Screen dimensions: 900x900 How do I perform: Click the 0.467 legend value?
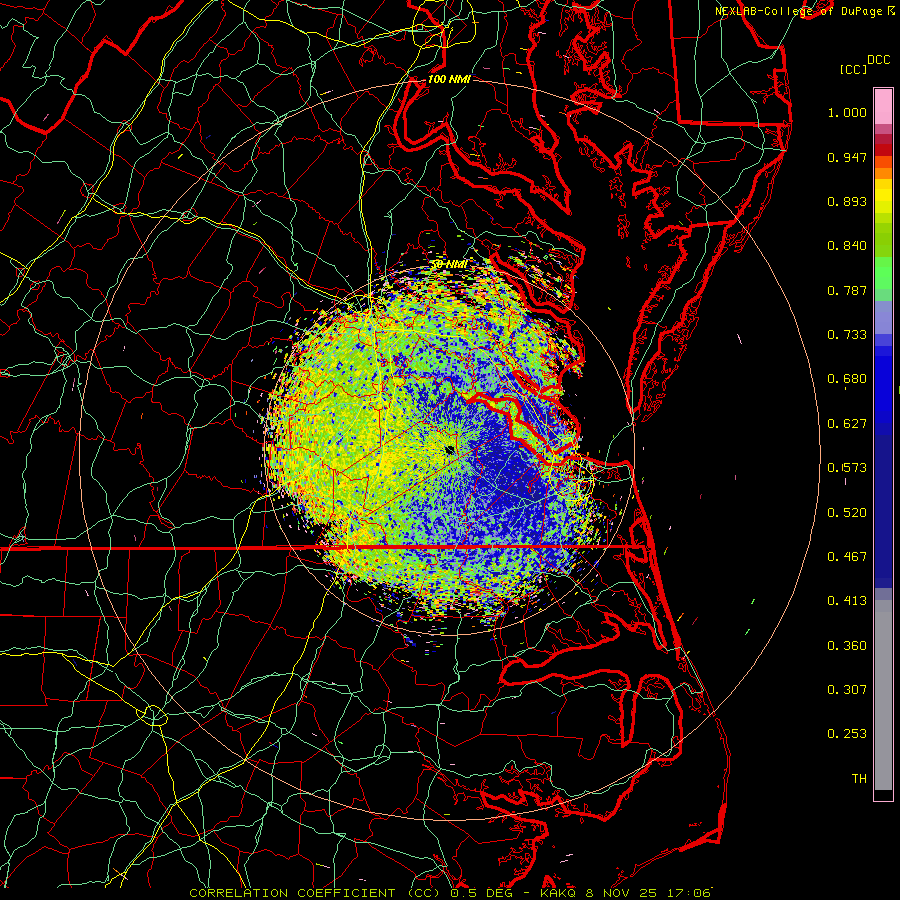847,557
